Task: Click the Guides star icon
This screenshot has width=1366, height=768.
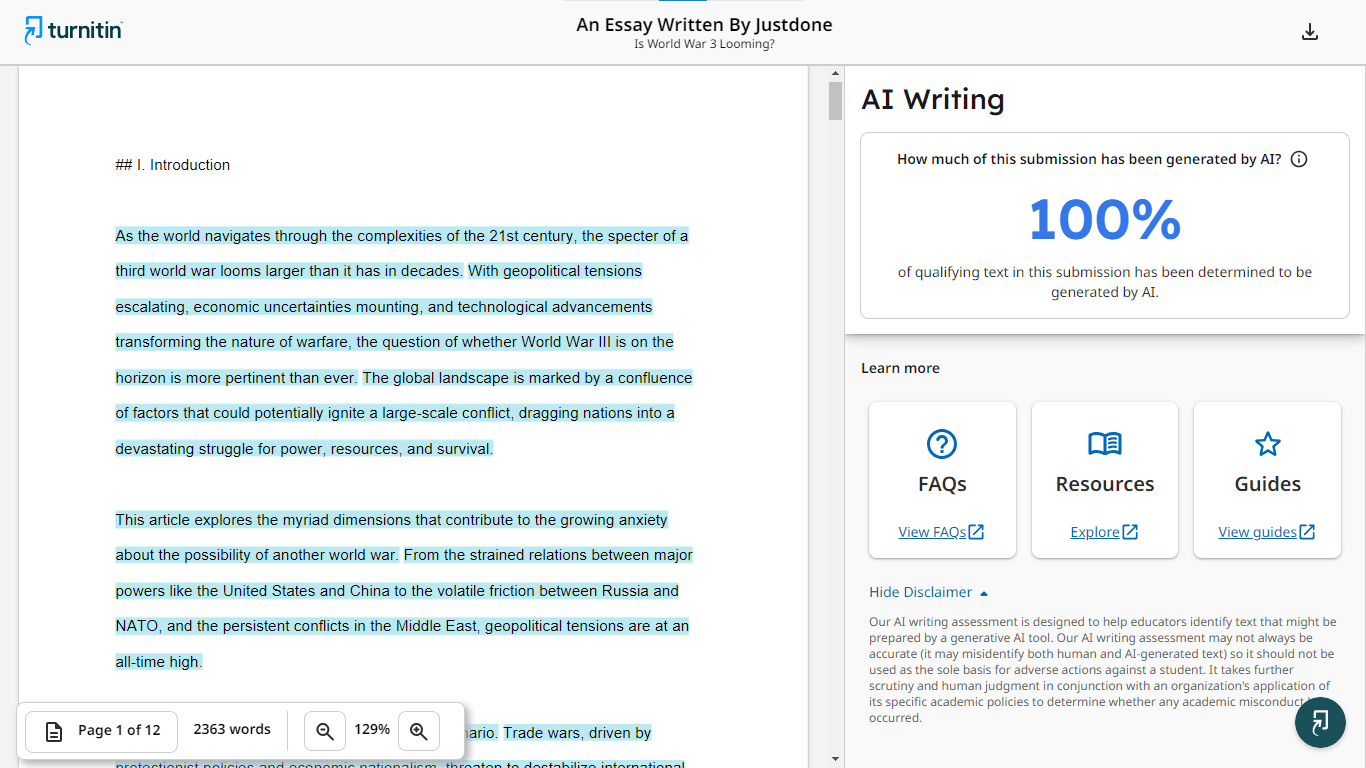Action: pyautogui.click(x=1267, y=444)
